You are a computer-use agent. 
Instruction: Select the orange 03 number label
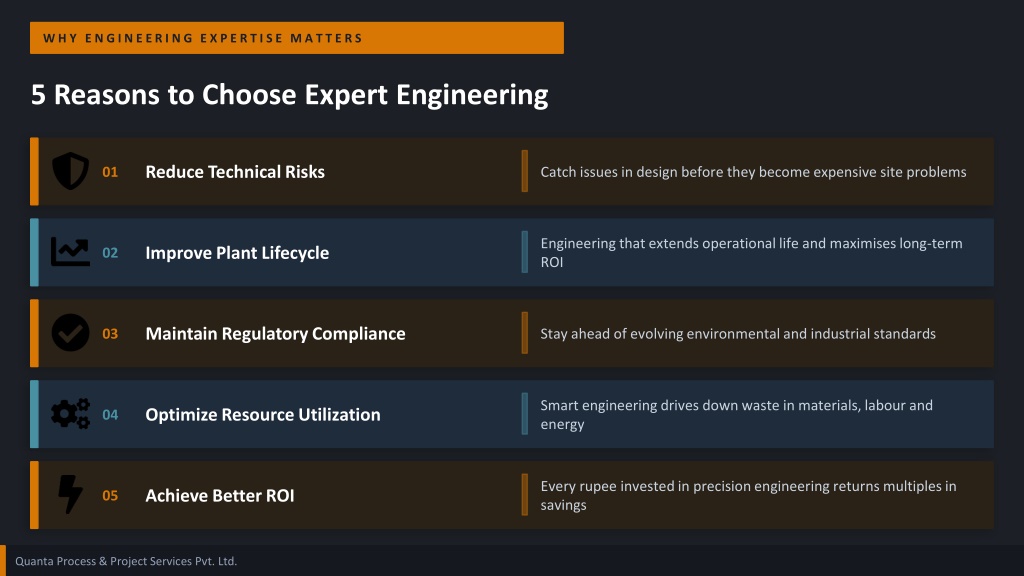(110, 334)
